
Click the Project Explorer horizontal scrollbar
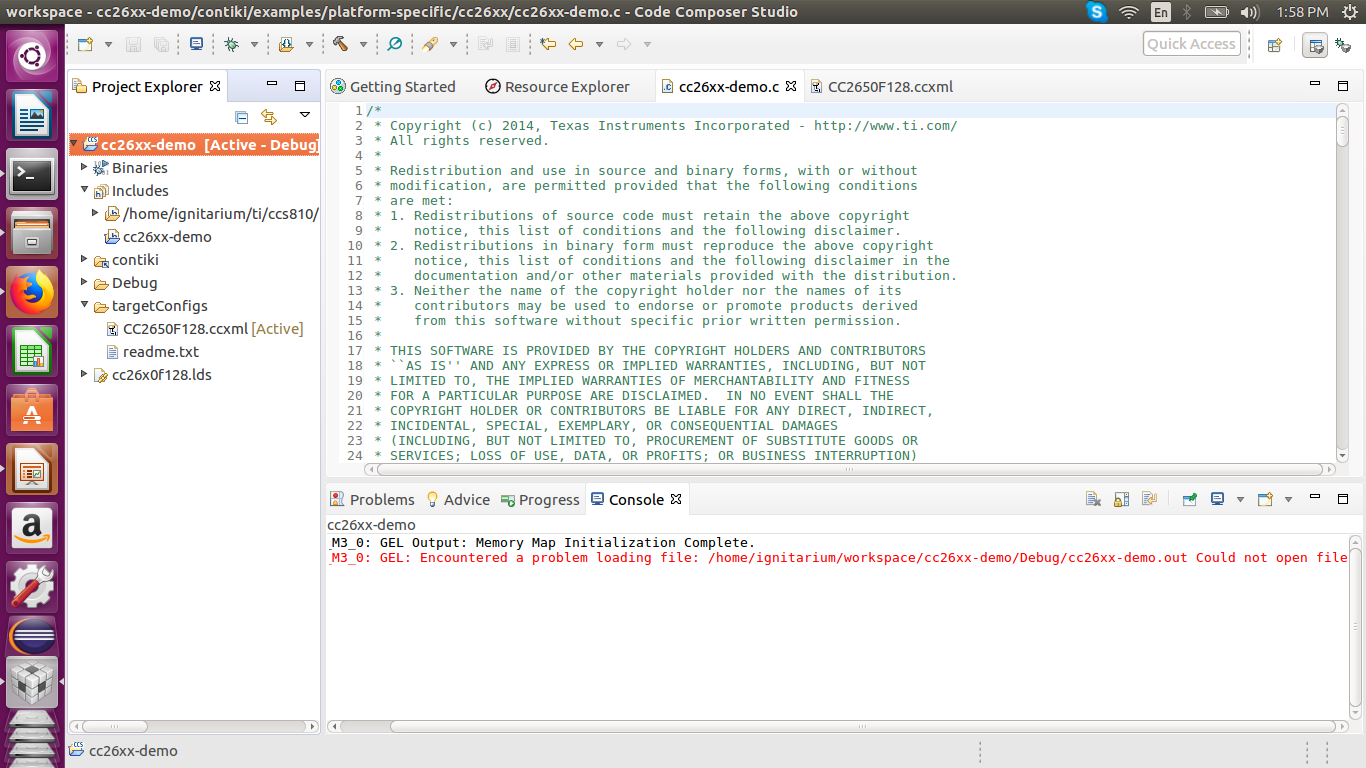pyautogui.click(x=193, y=727)
